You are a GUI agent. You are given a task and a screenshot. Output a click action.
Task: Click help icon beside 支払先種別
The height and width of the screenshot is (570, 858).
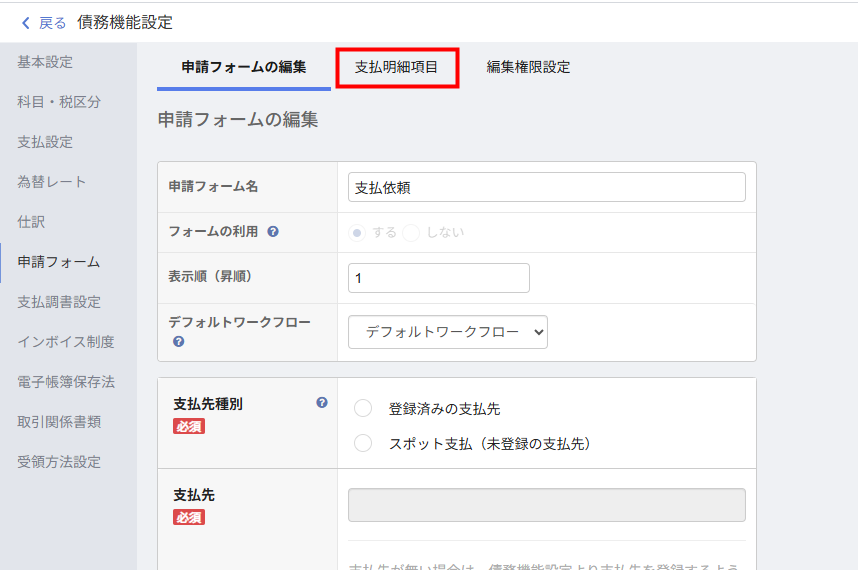[x=322, y=403]
